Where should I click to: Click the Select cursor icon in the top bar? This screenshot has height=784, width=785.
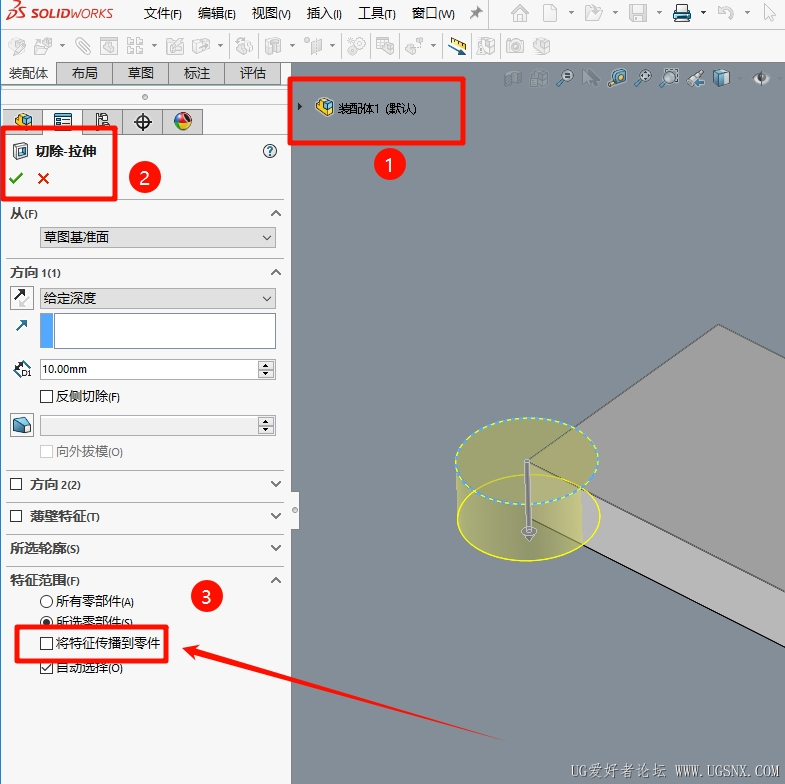[769, 13]
